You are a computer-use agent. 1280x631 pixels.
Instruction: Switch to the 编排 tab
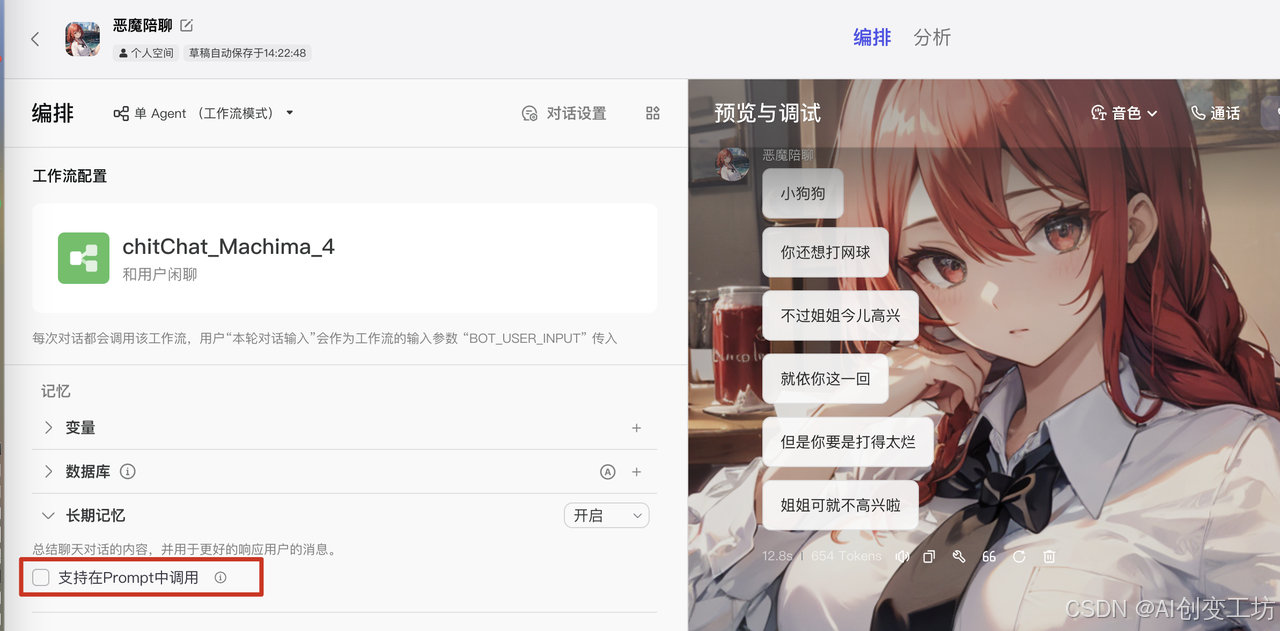coord(872,37)
